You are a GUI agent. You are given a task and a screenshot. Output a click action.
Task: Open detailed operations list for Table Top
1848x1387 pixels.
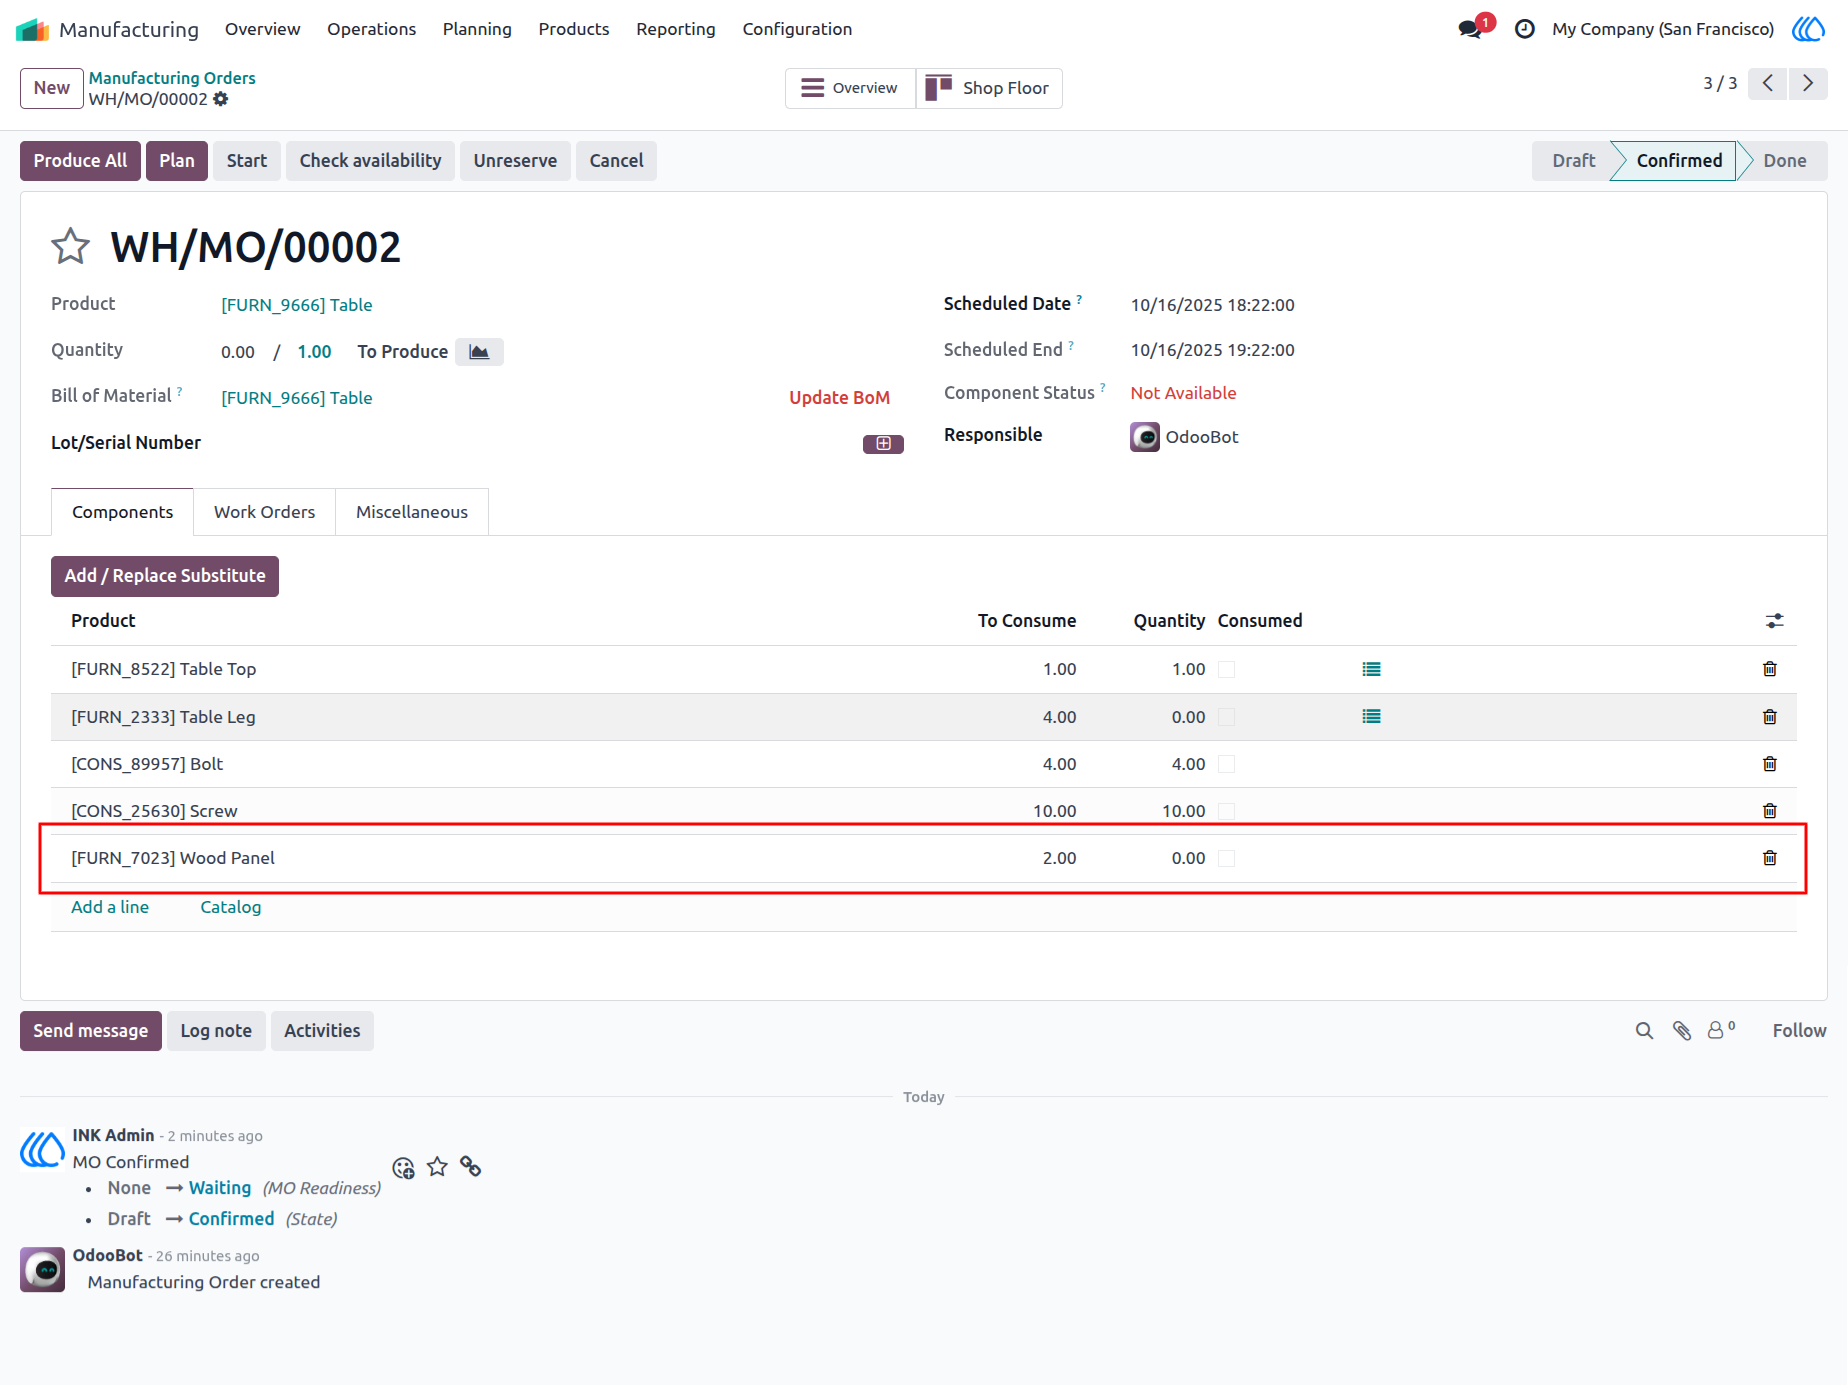pyautogui.click(x=1371, y=669)
